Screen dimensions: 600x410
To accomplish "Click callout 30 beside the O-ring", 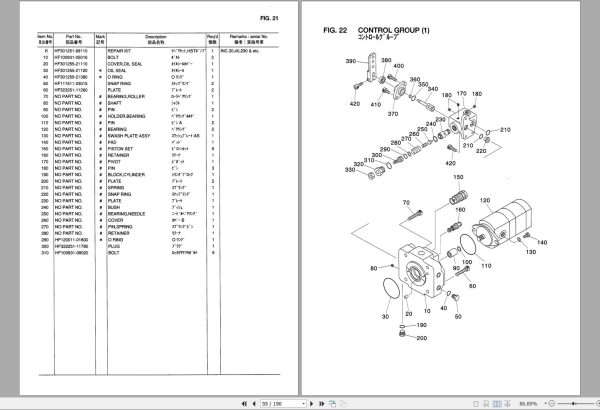I will tap(385, 317).
